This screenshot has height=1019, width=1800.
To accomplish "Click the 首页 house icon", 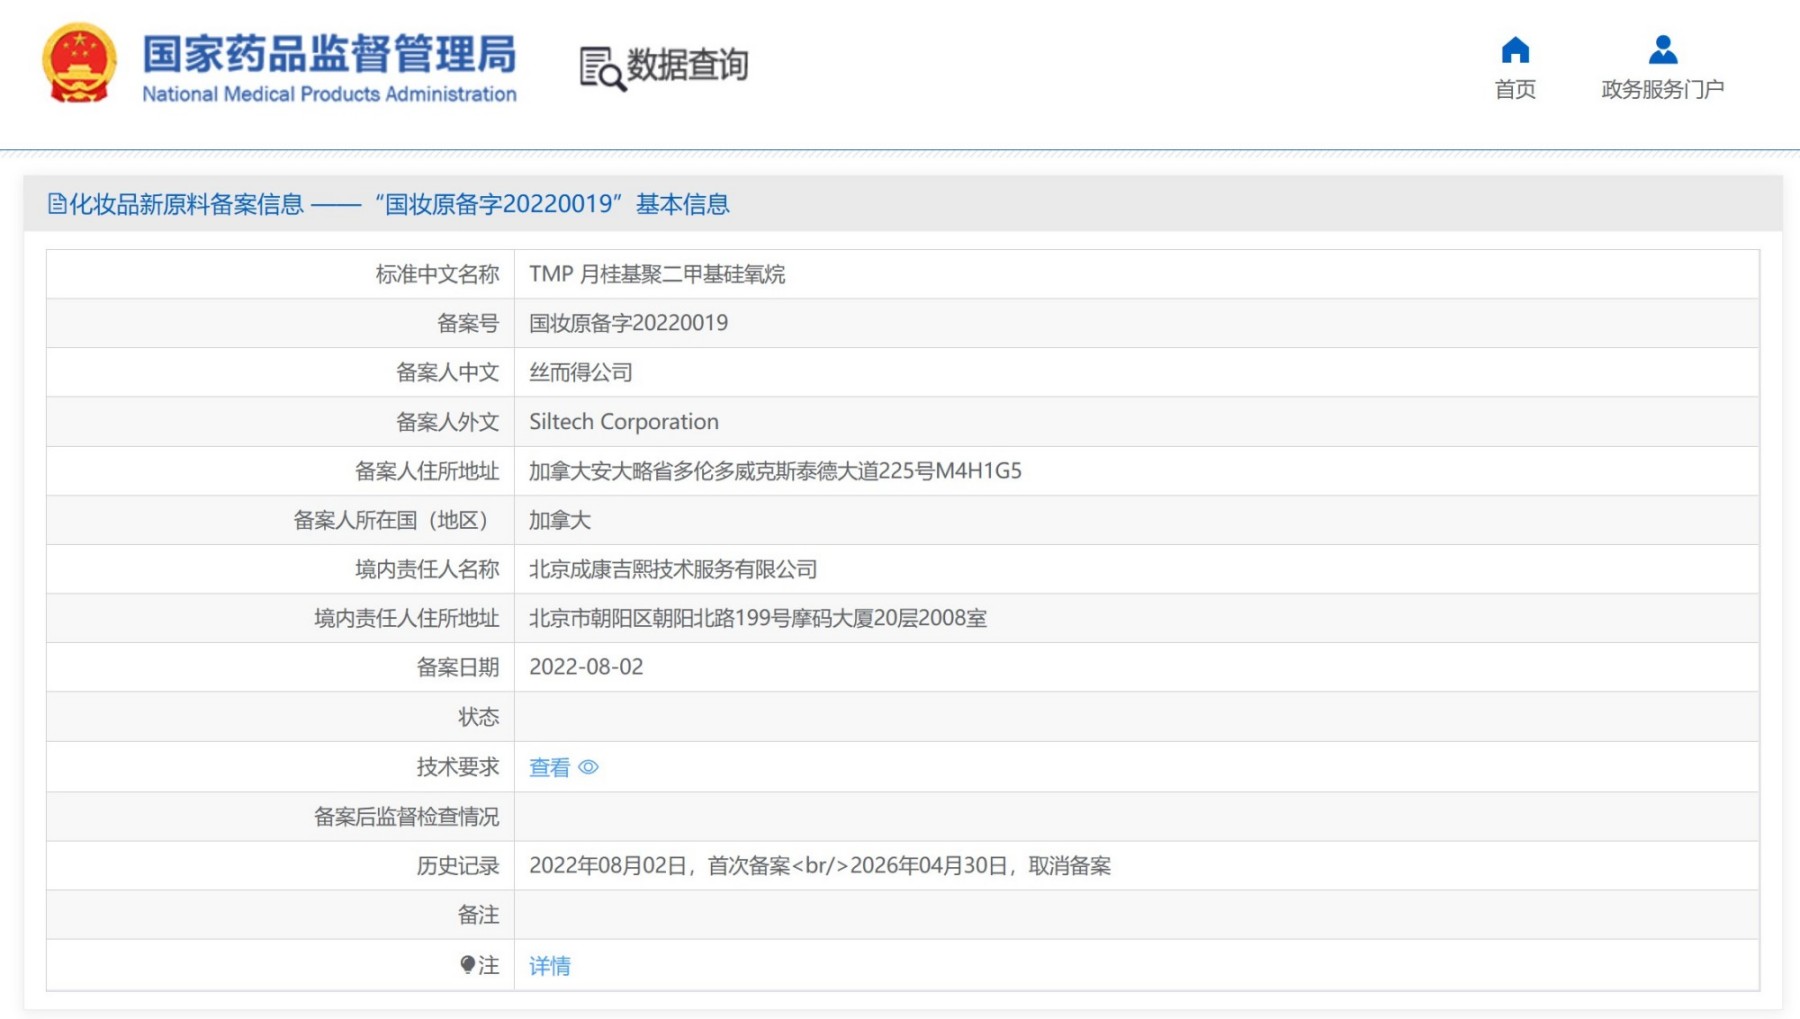I will tap(1515, 50).
